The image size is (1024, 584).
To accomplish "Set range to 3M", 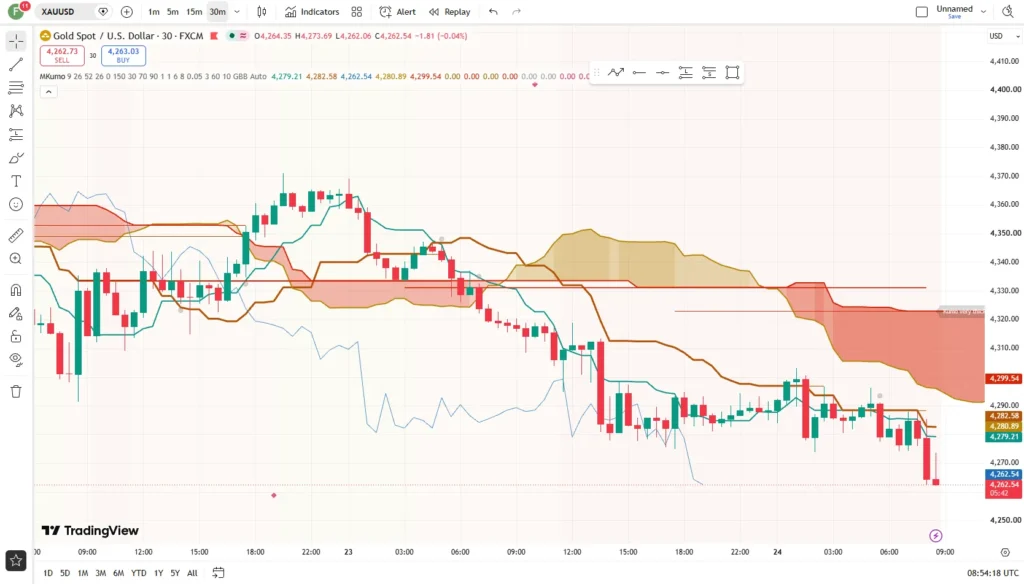I will [101, 573].
